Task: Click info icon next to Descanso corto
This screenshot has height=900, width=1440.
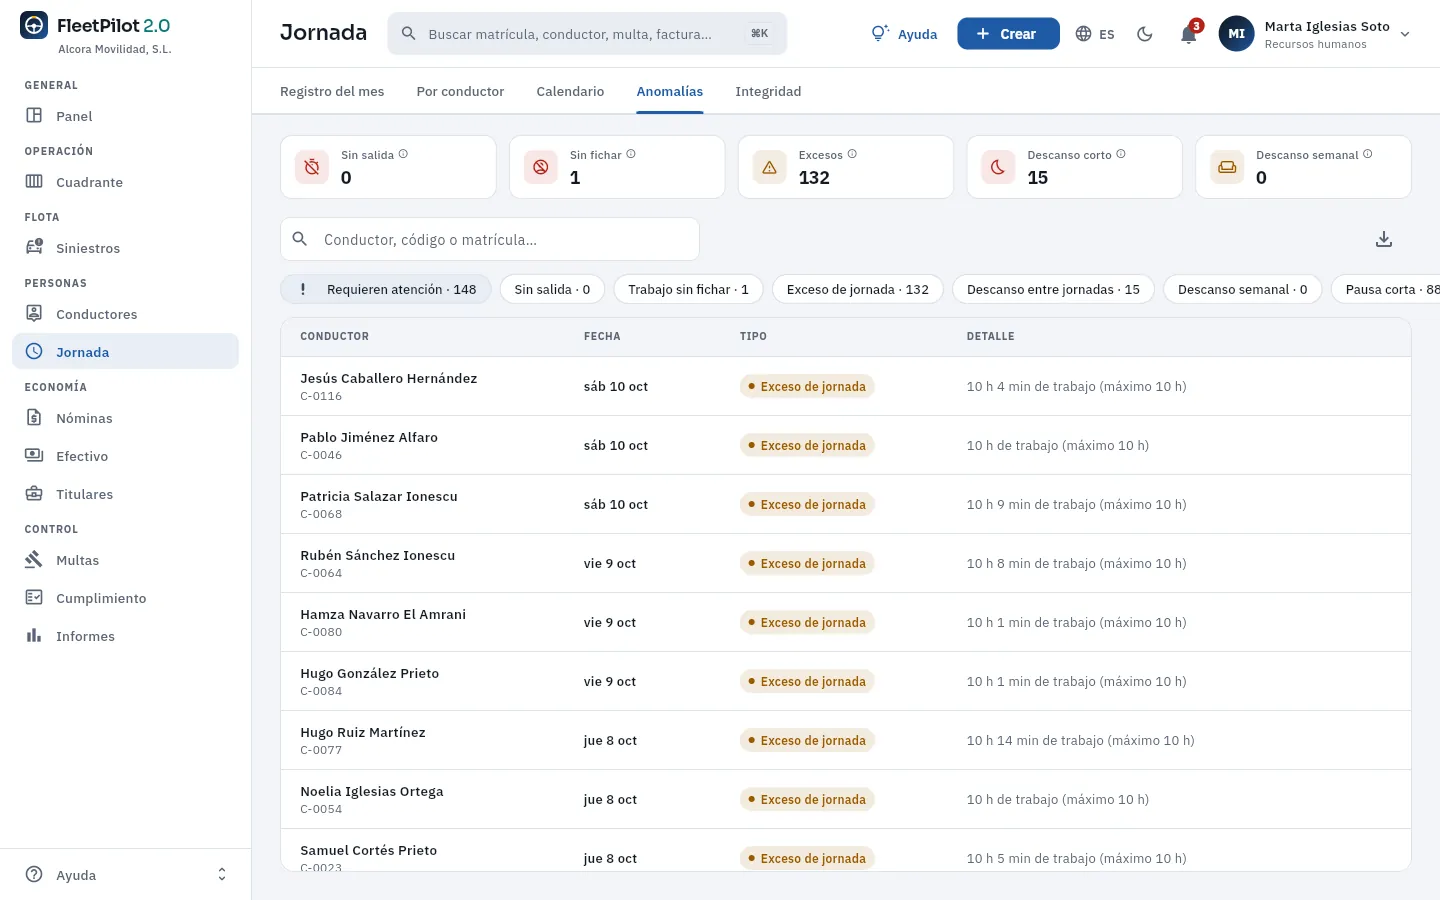Action: [x=1121, y=154]
